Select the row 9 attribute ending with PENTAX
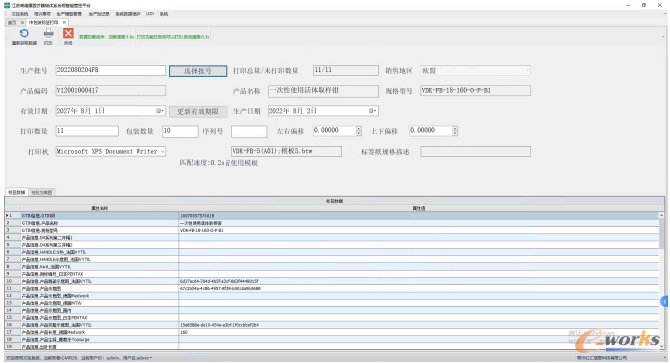Image resolution: width=670 pixels, height=363 pixels. click(x=52, y=274)
